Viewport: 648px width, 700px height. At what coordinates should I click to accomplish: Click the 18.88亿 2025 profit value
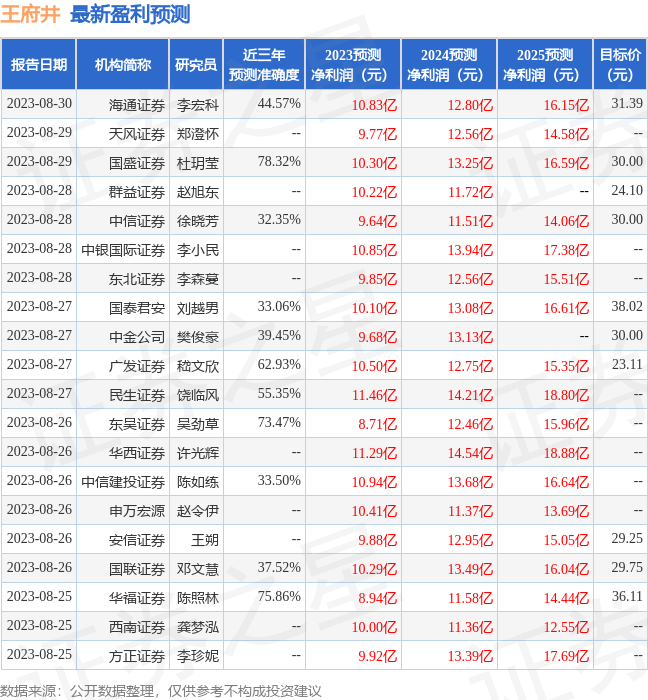coord(566,454)
